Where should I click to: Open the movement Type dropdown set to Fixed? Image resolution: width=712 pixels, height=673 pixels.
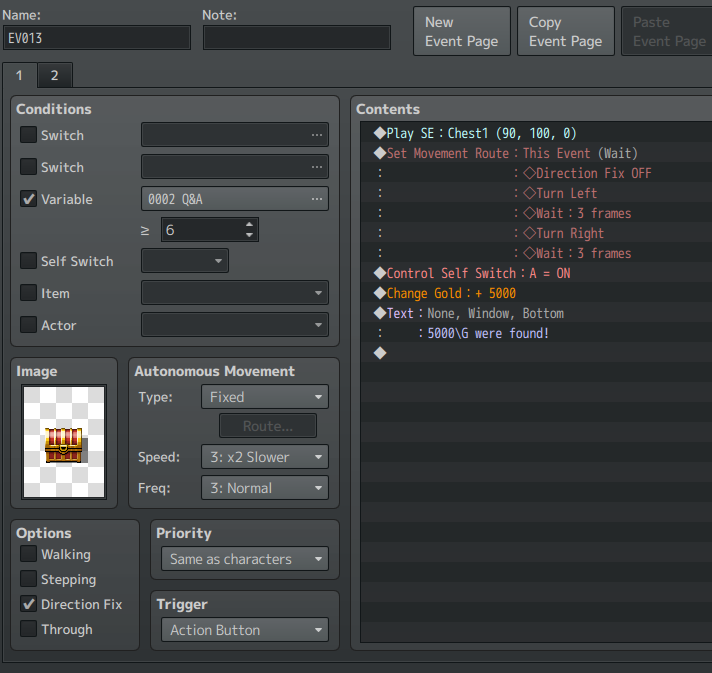click(265, 397)
